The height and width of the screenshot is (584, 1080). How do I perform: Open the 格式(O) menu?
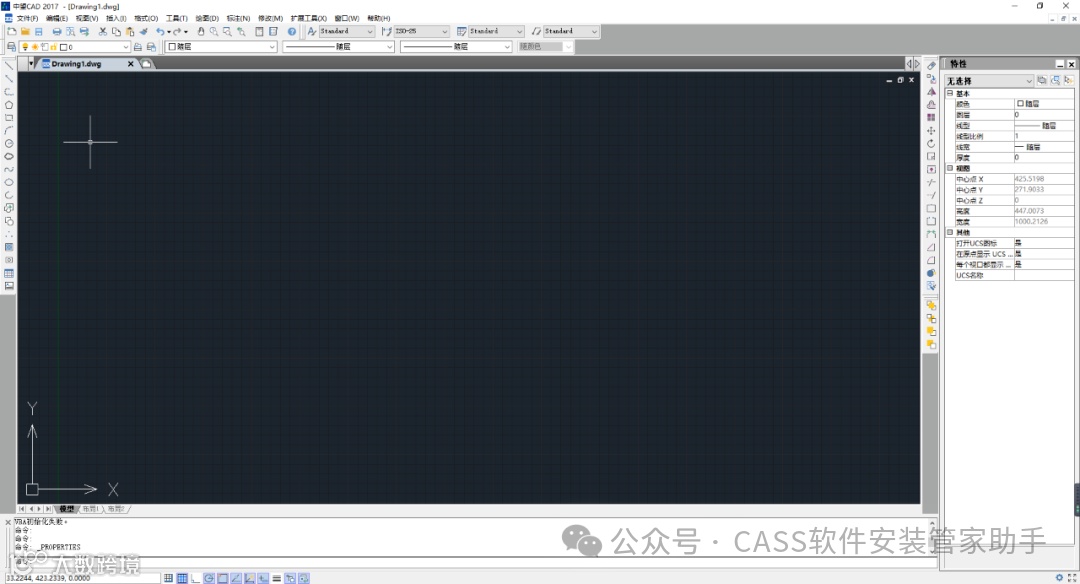pyautogui.click(x=146, y=19)
